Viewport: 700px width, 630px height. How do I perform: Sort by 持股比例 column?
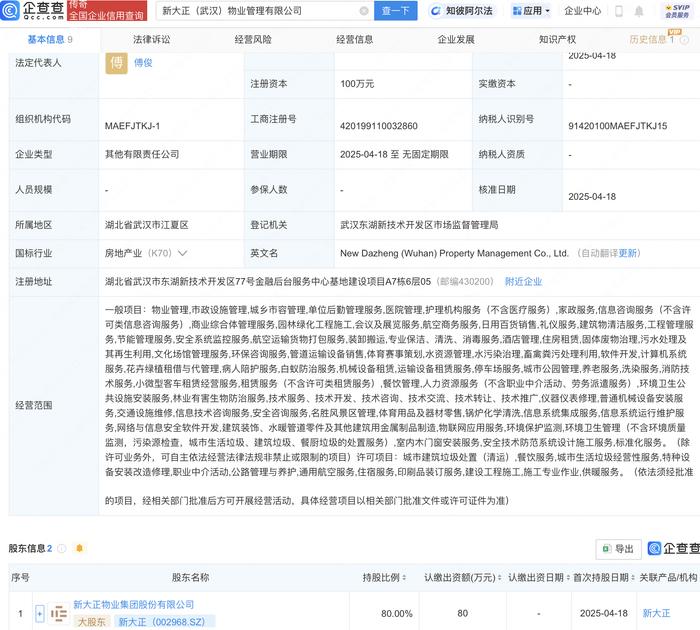404,578
